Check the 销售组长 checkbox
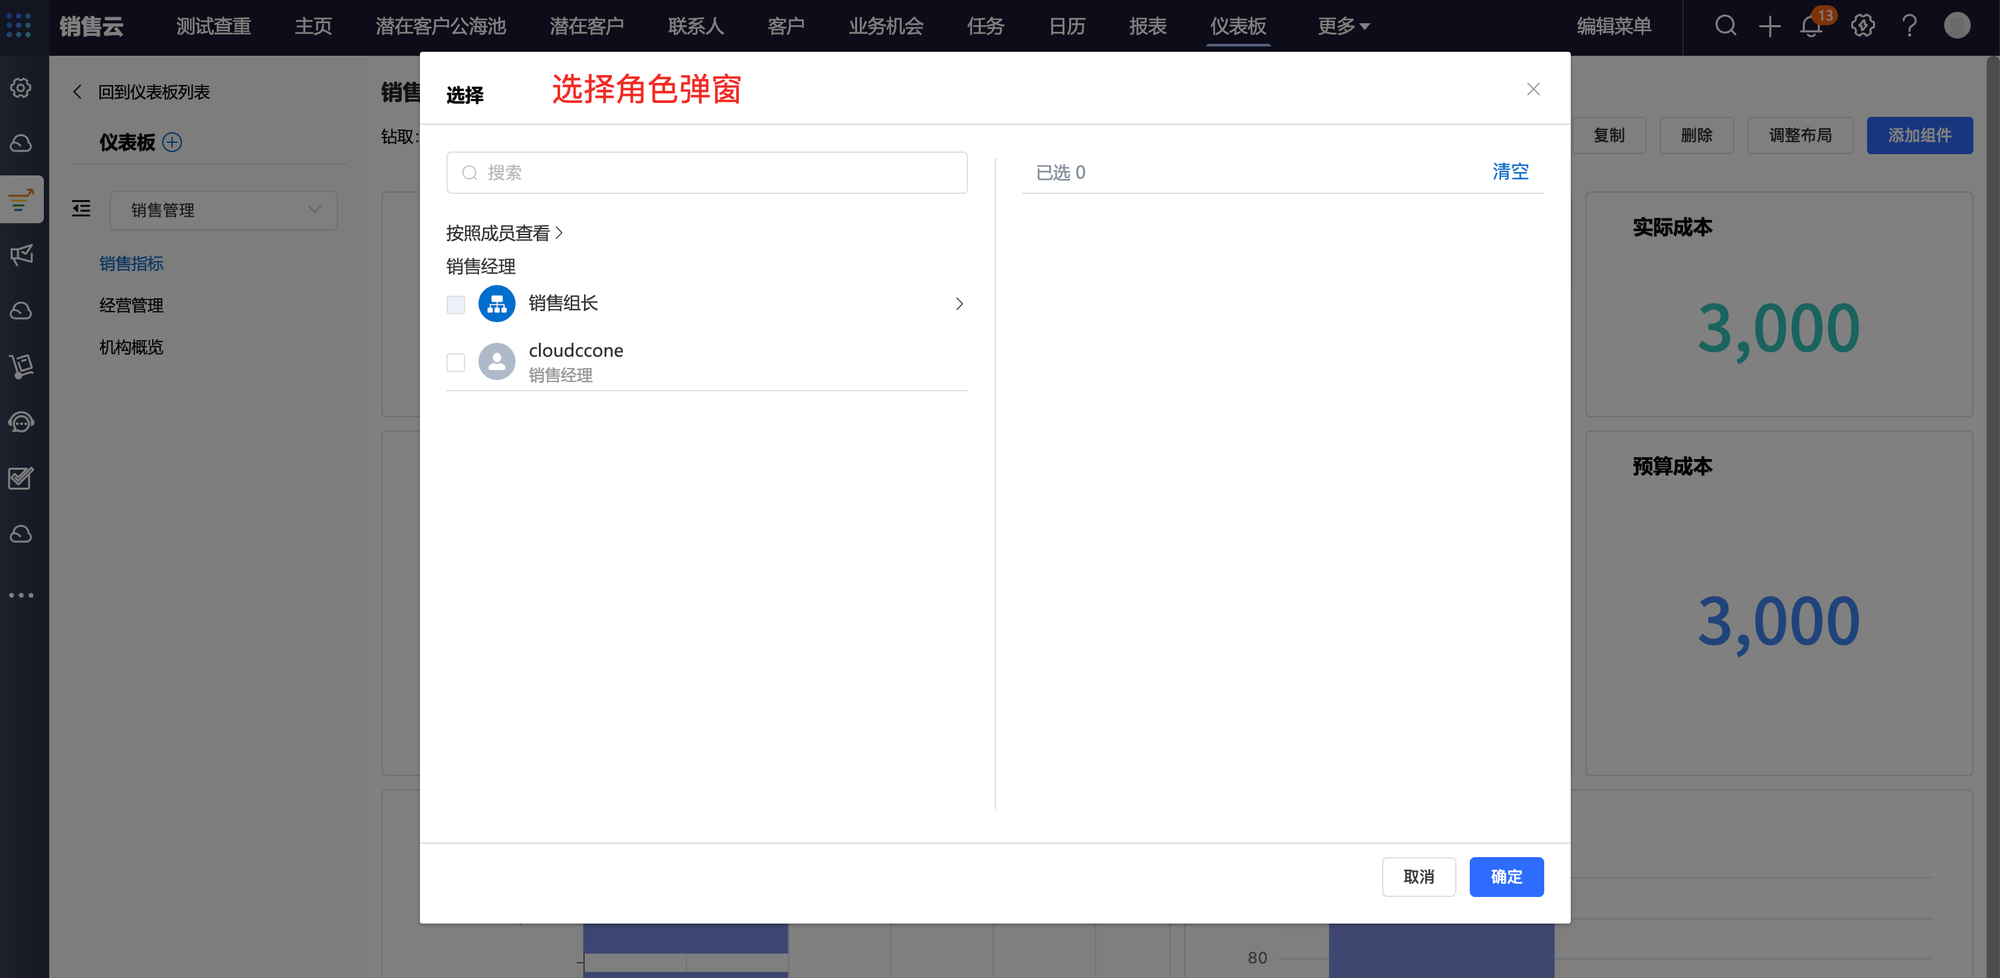 pyautogui.click(x=456, y=304)
